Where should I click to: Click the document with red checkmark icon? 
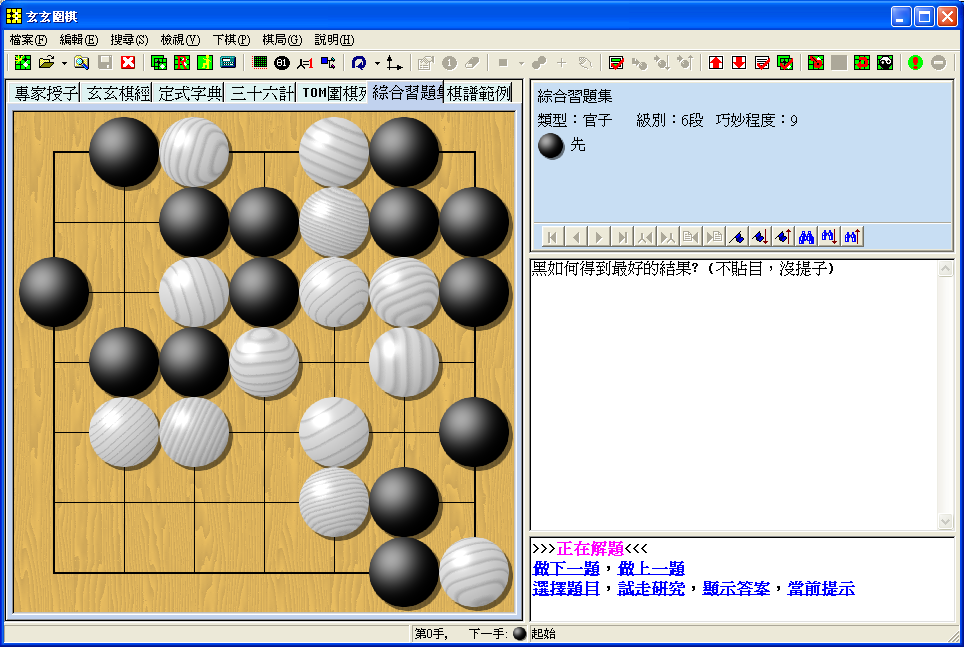click(762, 63)
